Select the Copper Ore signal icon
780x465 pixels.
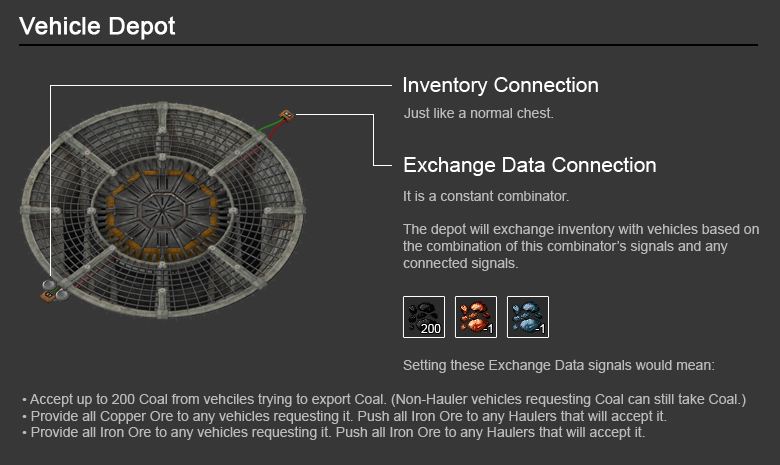tap(476, 316)
